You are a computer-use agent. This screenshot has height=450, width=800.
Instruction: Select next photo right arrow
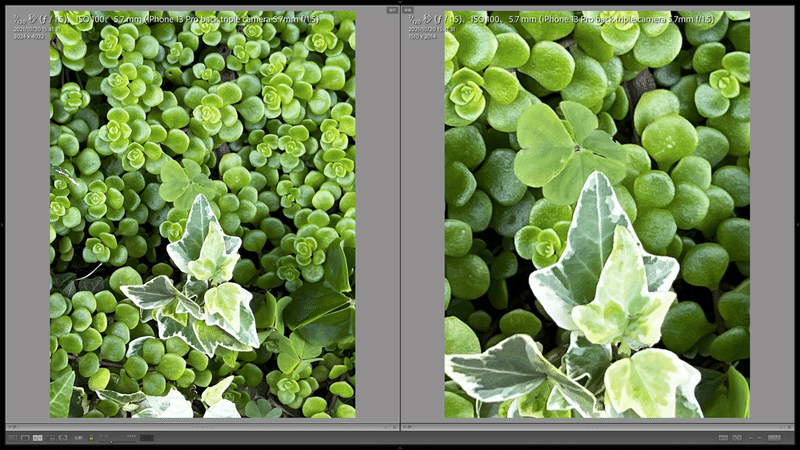[x=759, y=438]
